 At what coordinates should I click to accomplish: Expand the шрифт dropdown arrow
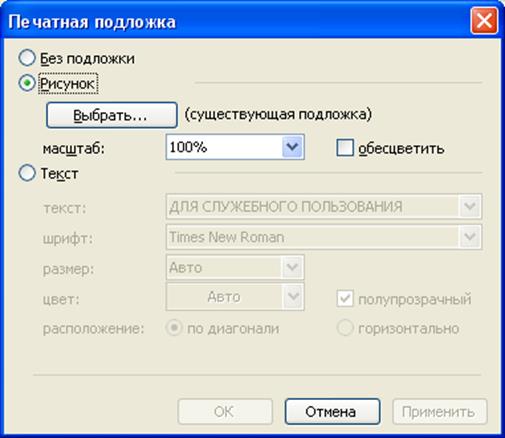pyautogui.click(x=470, y=237)
